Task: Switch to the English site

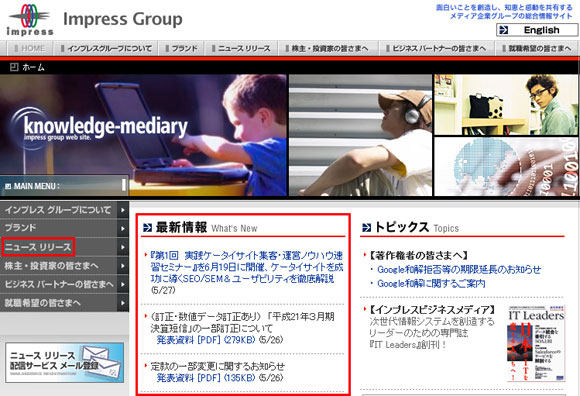Action: pyautogui.click(x=537, y=30)
